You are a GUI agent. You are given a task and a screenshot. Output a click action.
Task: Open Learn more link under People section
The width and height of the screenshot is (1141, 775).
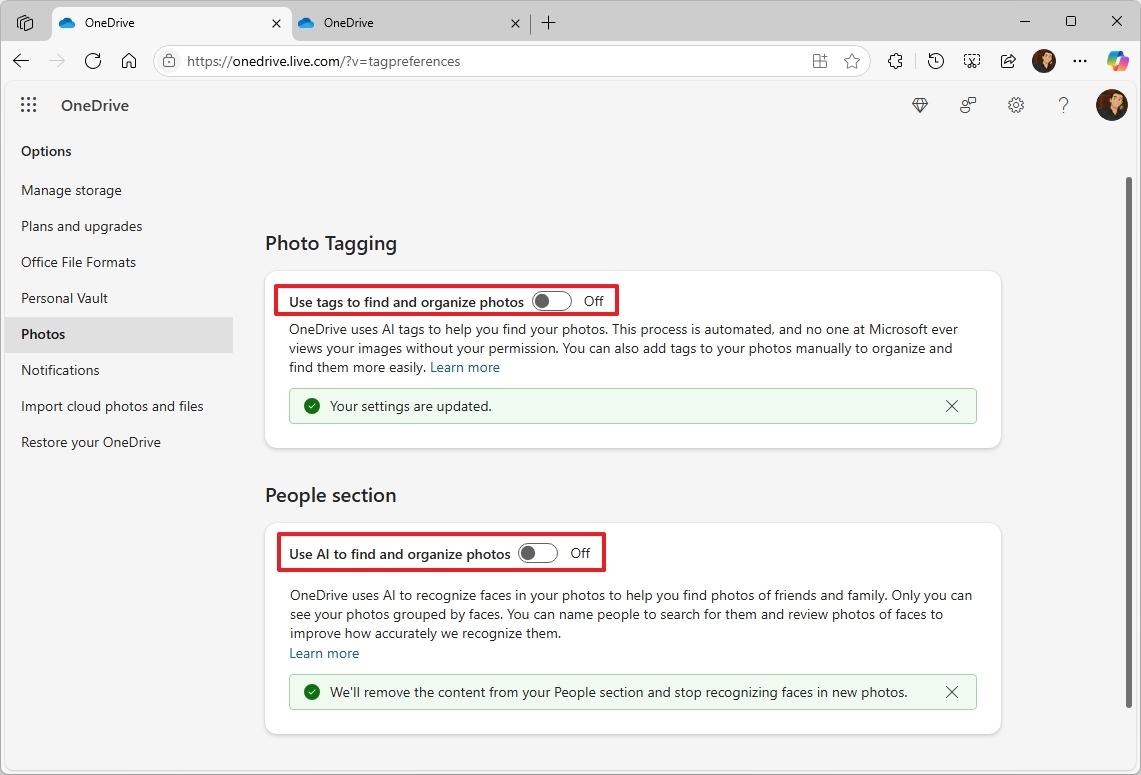[325, 653]
